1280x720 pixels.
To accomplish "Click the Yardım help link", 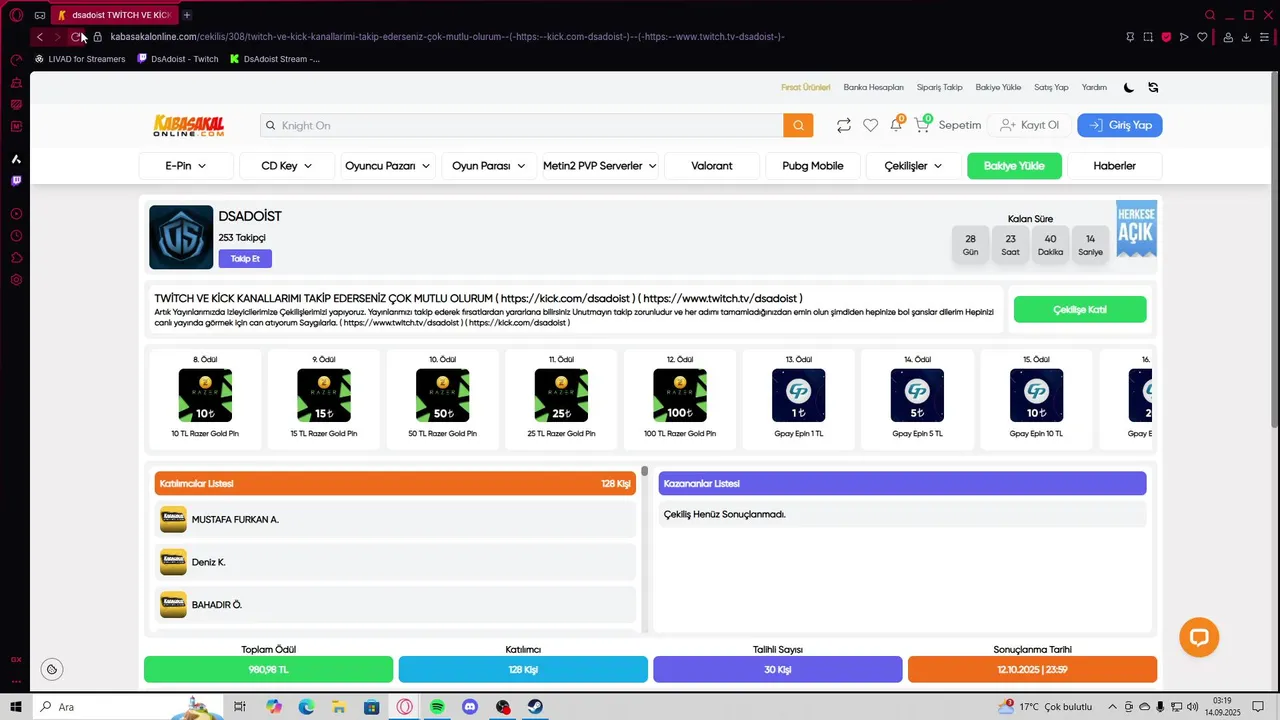I will pos(1094,87).
